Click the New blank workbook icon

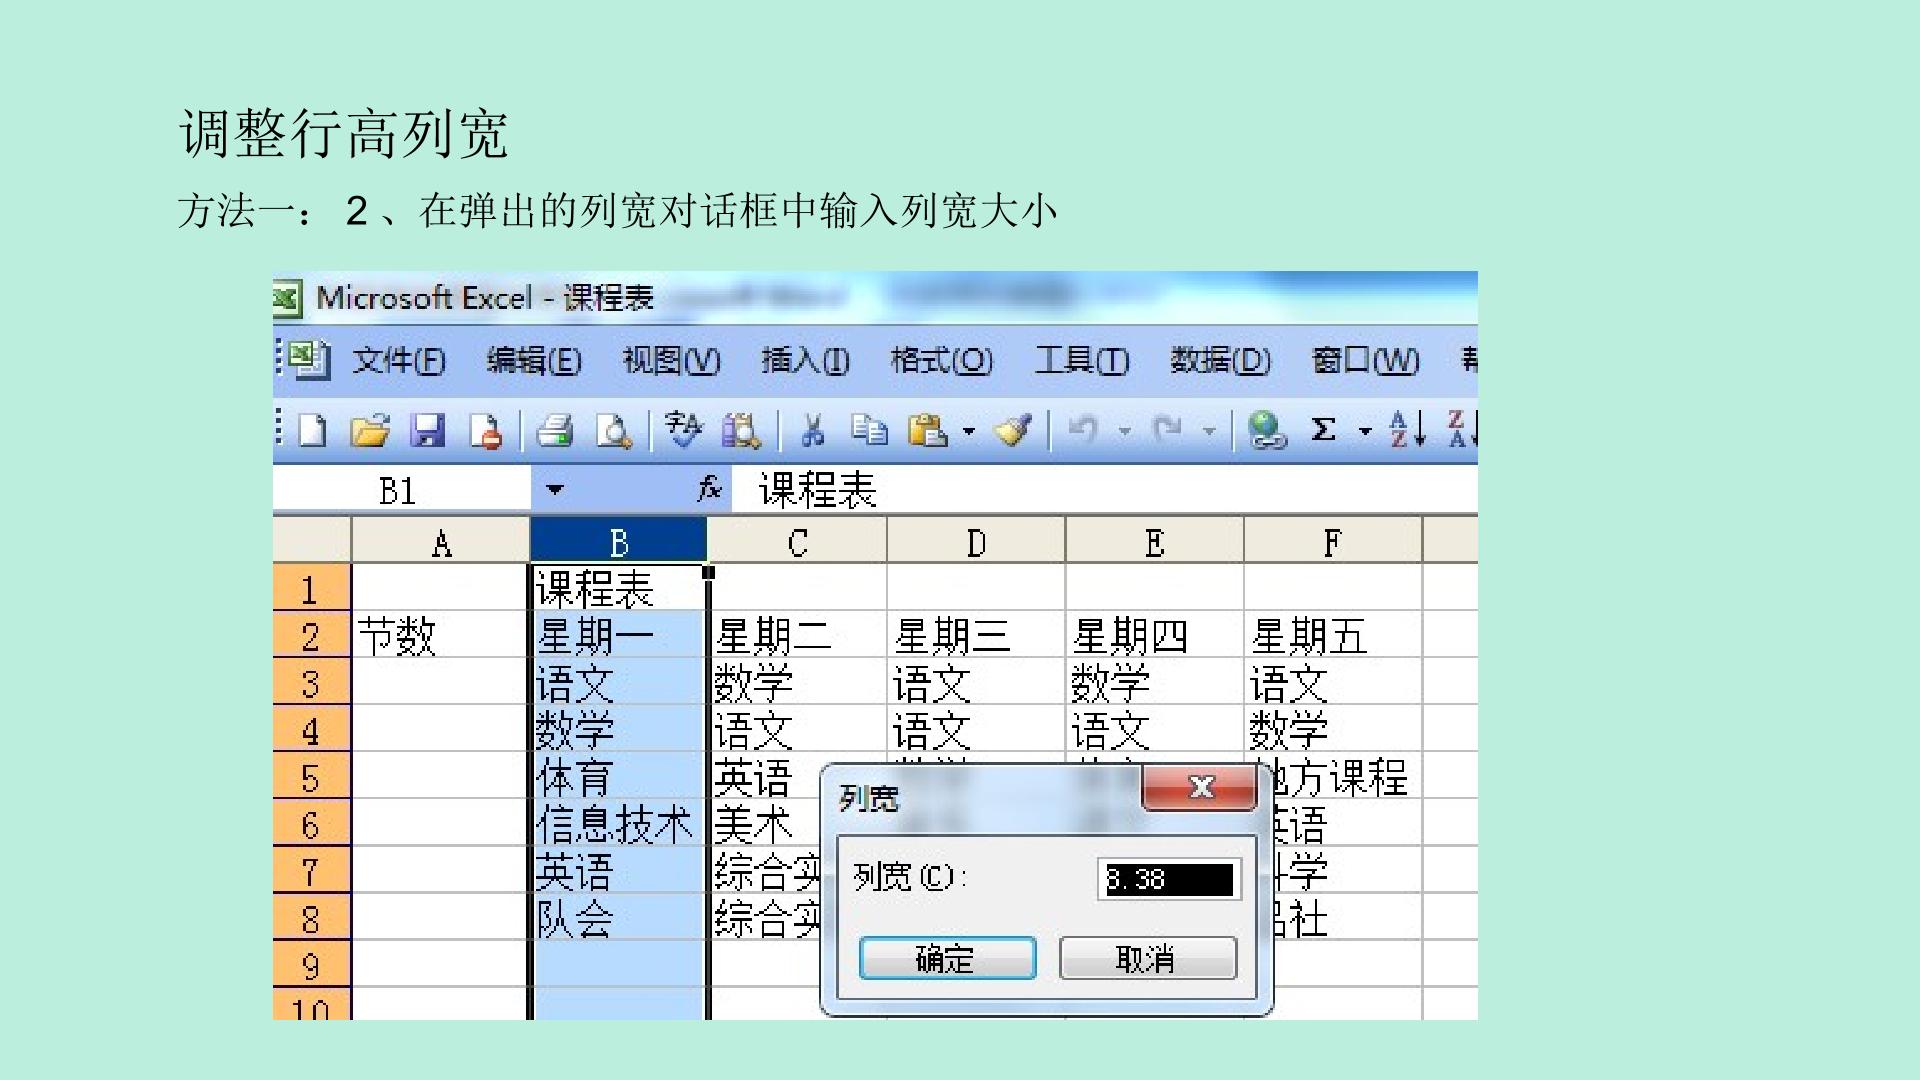coord(312,431)
